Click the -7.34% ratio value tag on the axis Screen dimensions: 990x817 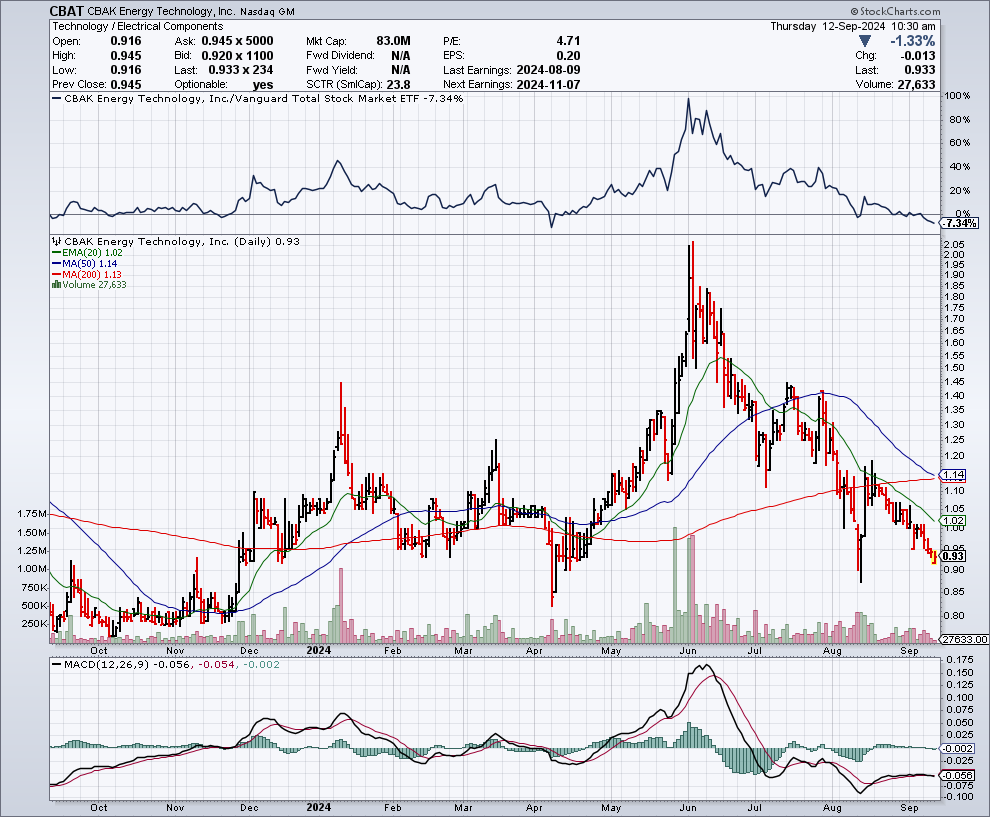tap(960, 224)
